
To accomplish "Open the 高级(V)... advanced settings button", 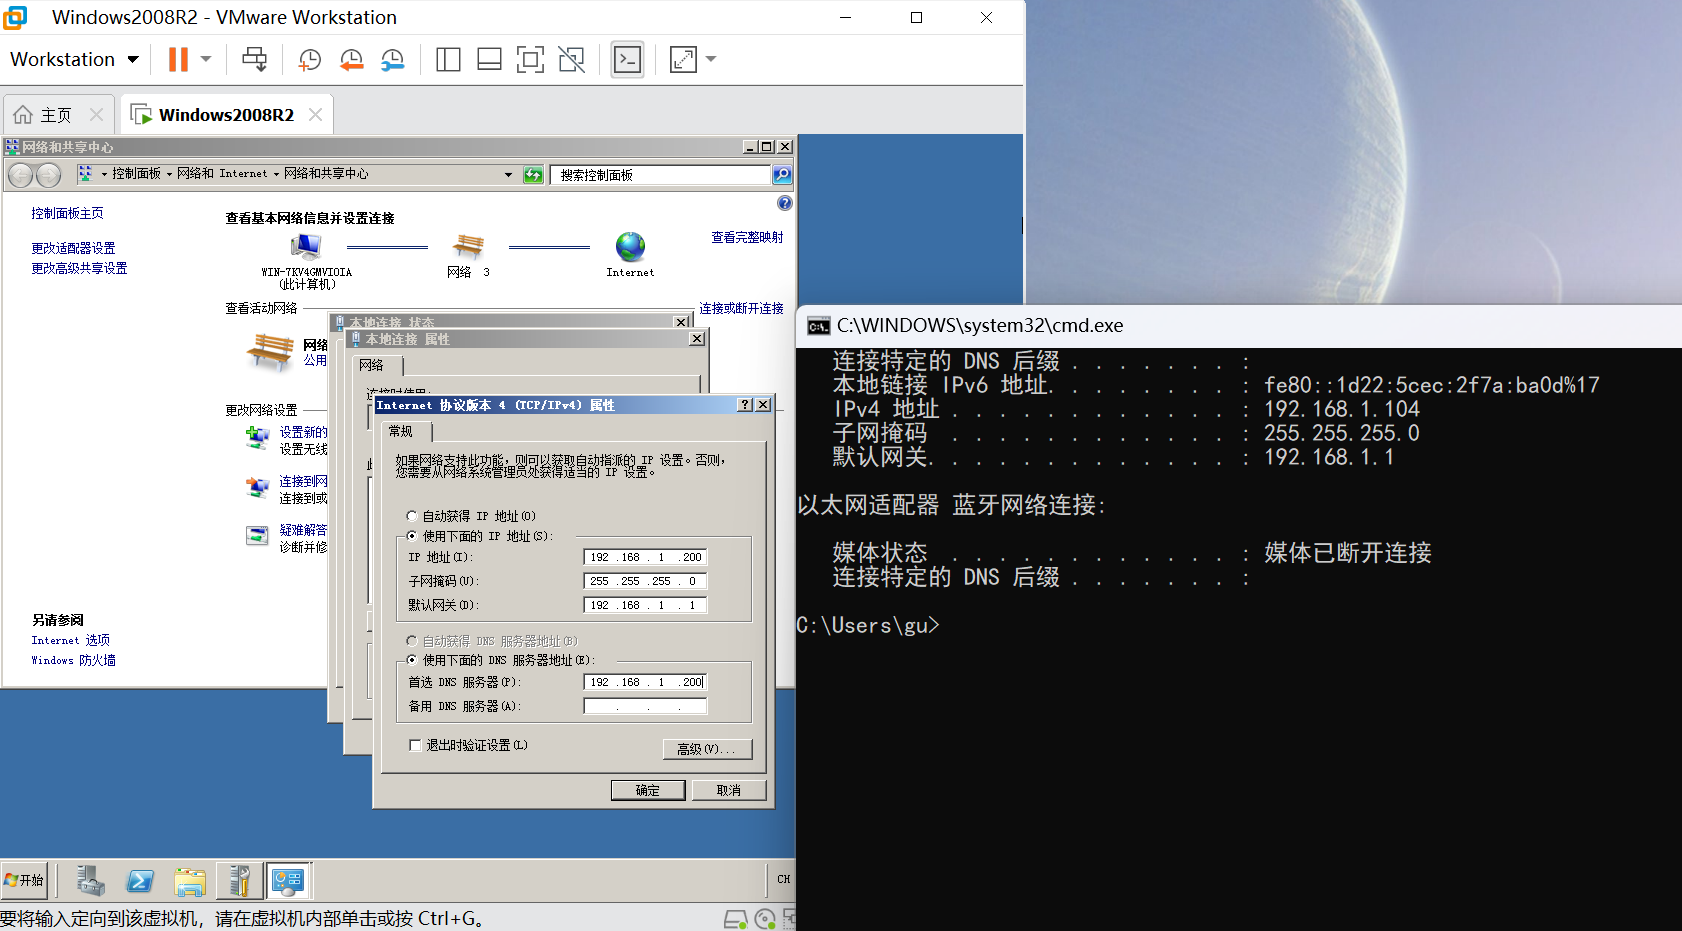I will click(707, 749).
